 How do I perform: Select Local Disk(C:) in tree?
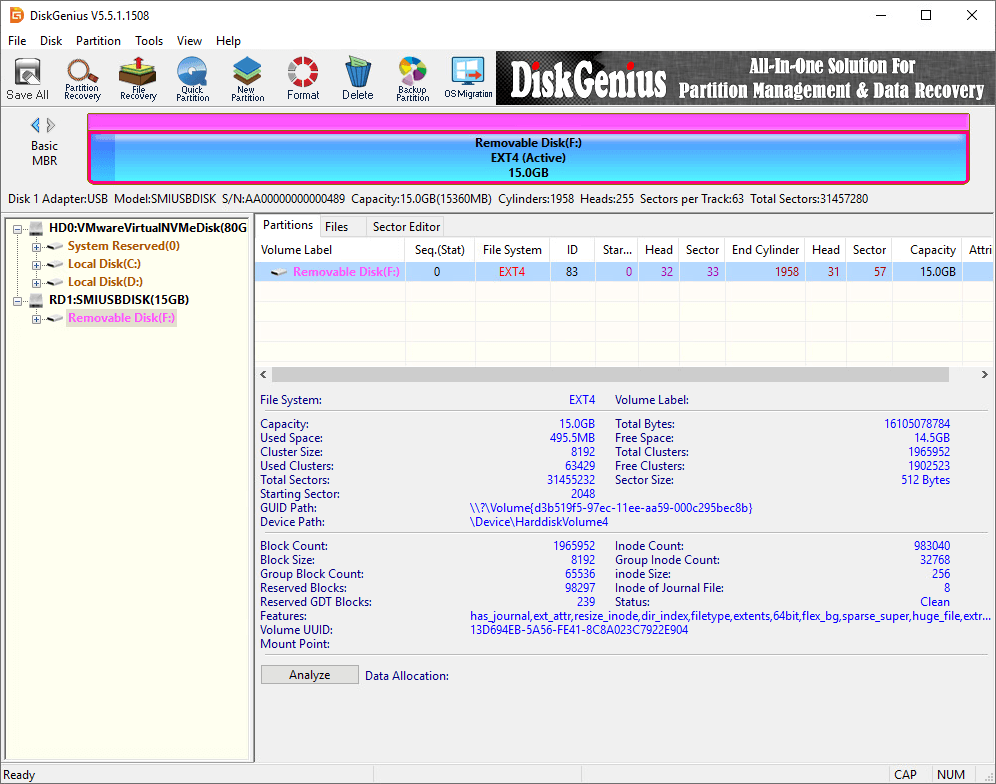(104, 264)
